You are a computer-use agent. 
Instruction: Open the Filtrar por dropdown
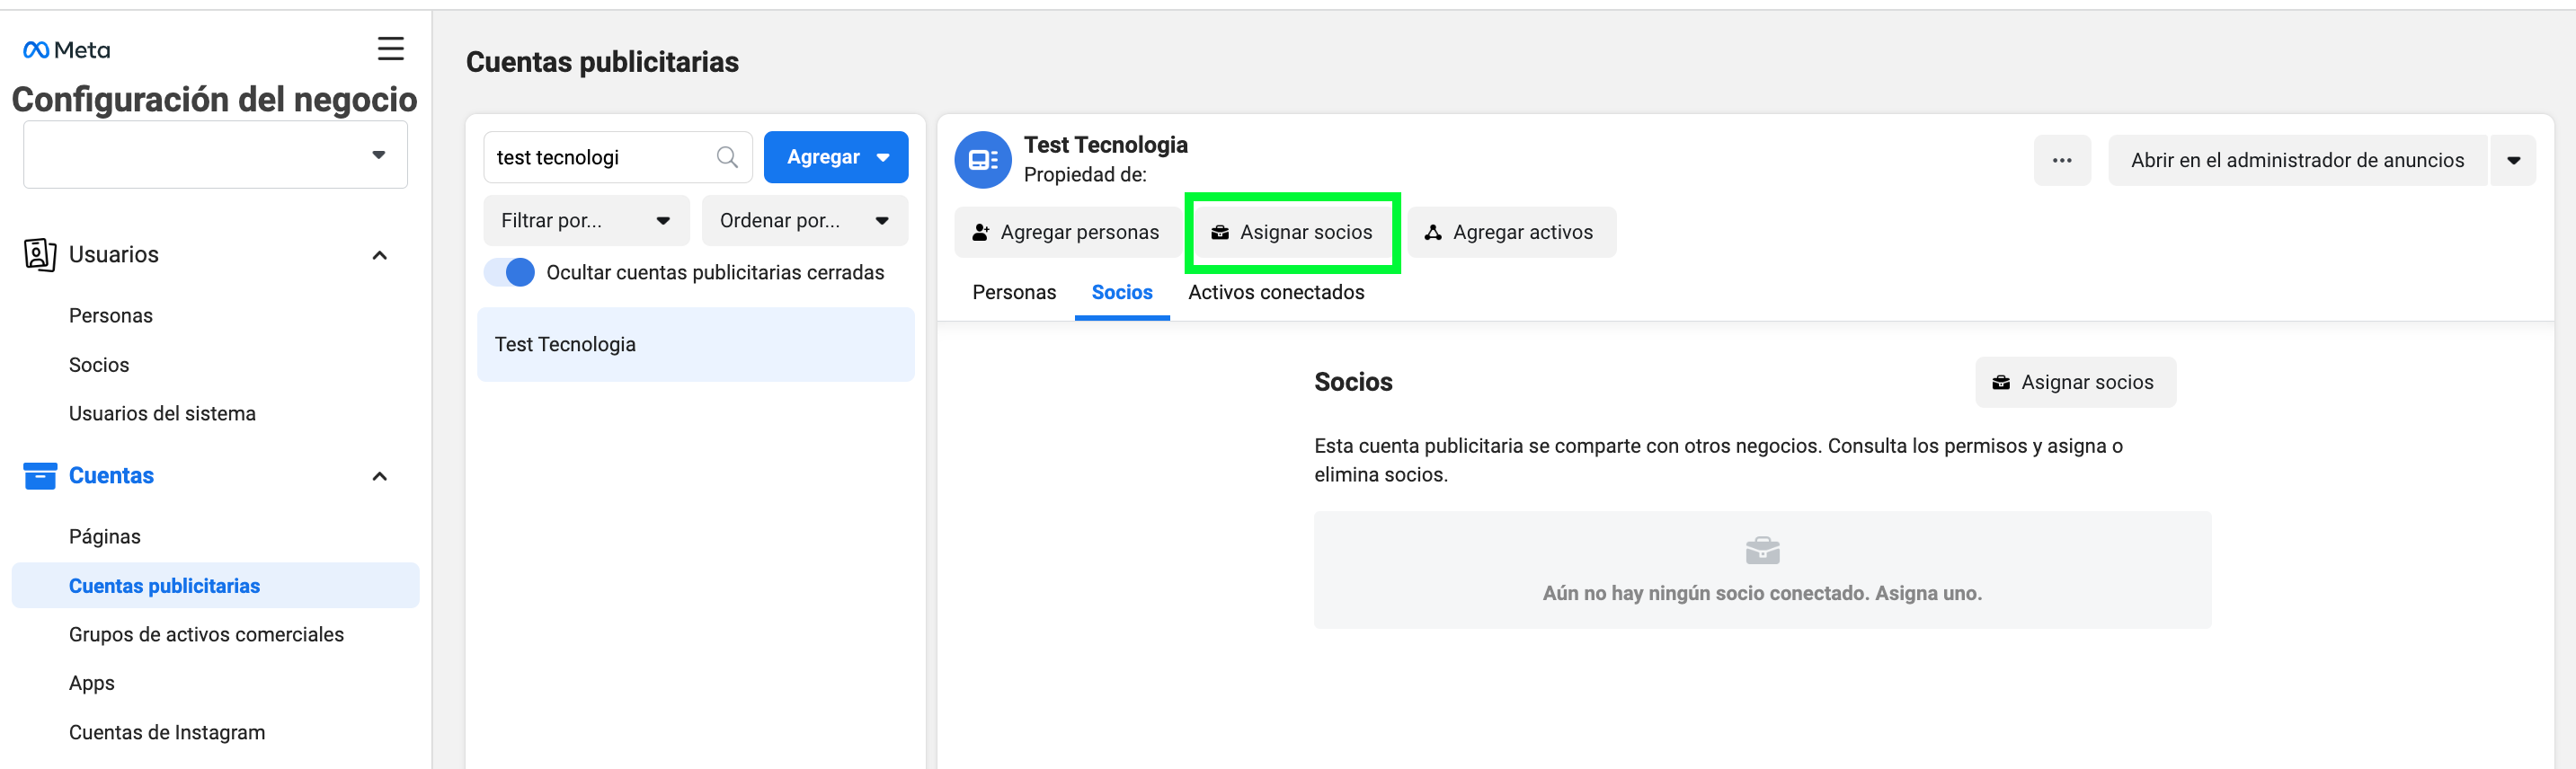(x=586, y=220)
